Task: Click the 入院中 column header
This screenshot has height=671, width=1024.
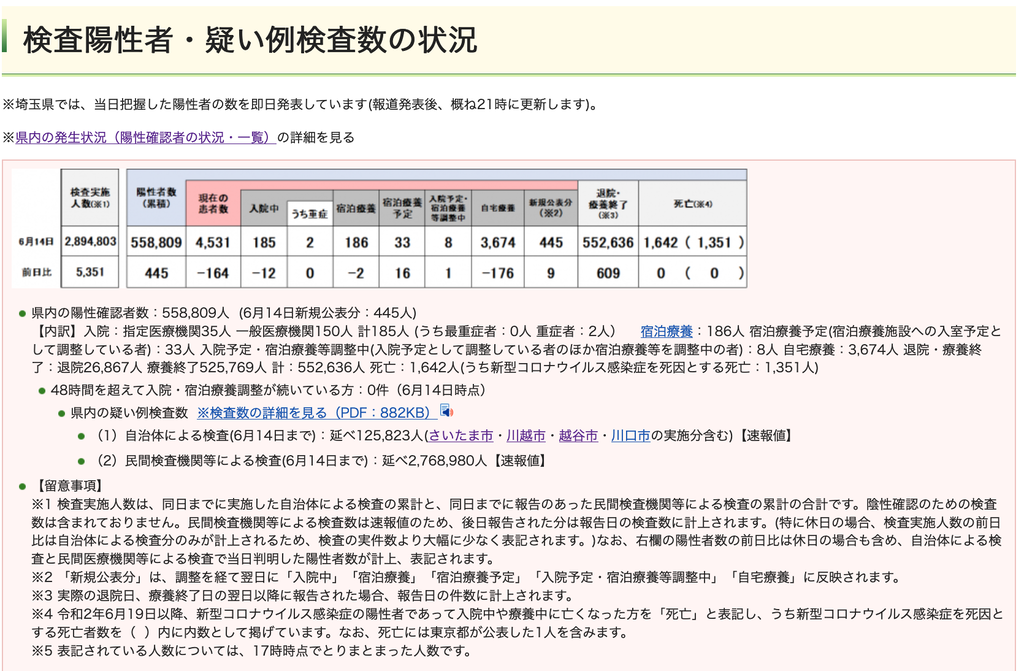Action: tap(264, 208)
